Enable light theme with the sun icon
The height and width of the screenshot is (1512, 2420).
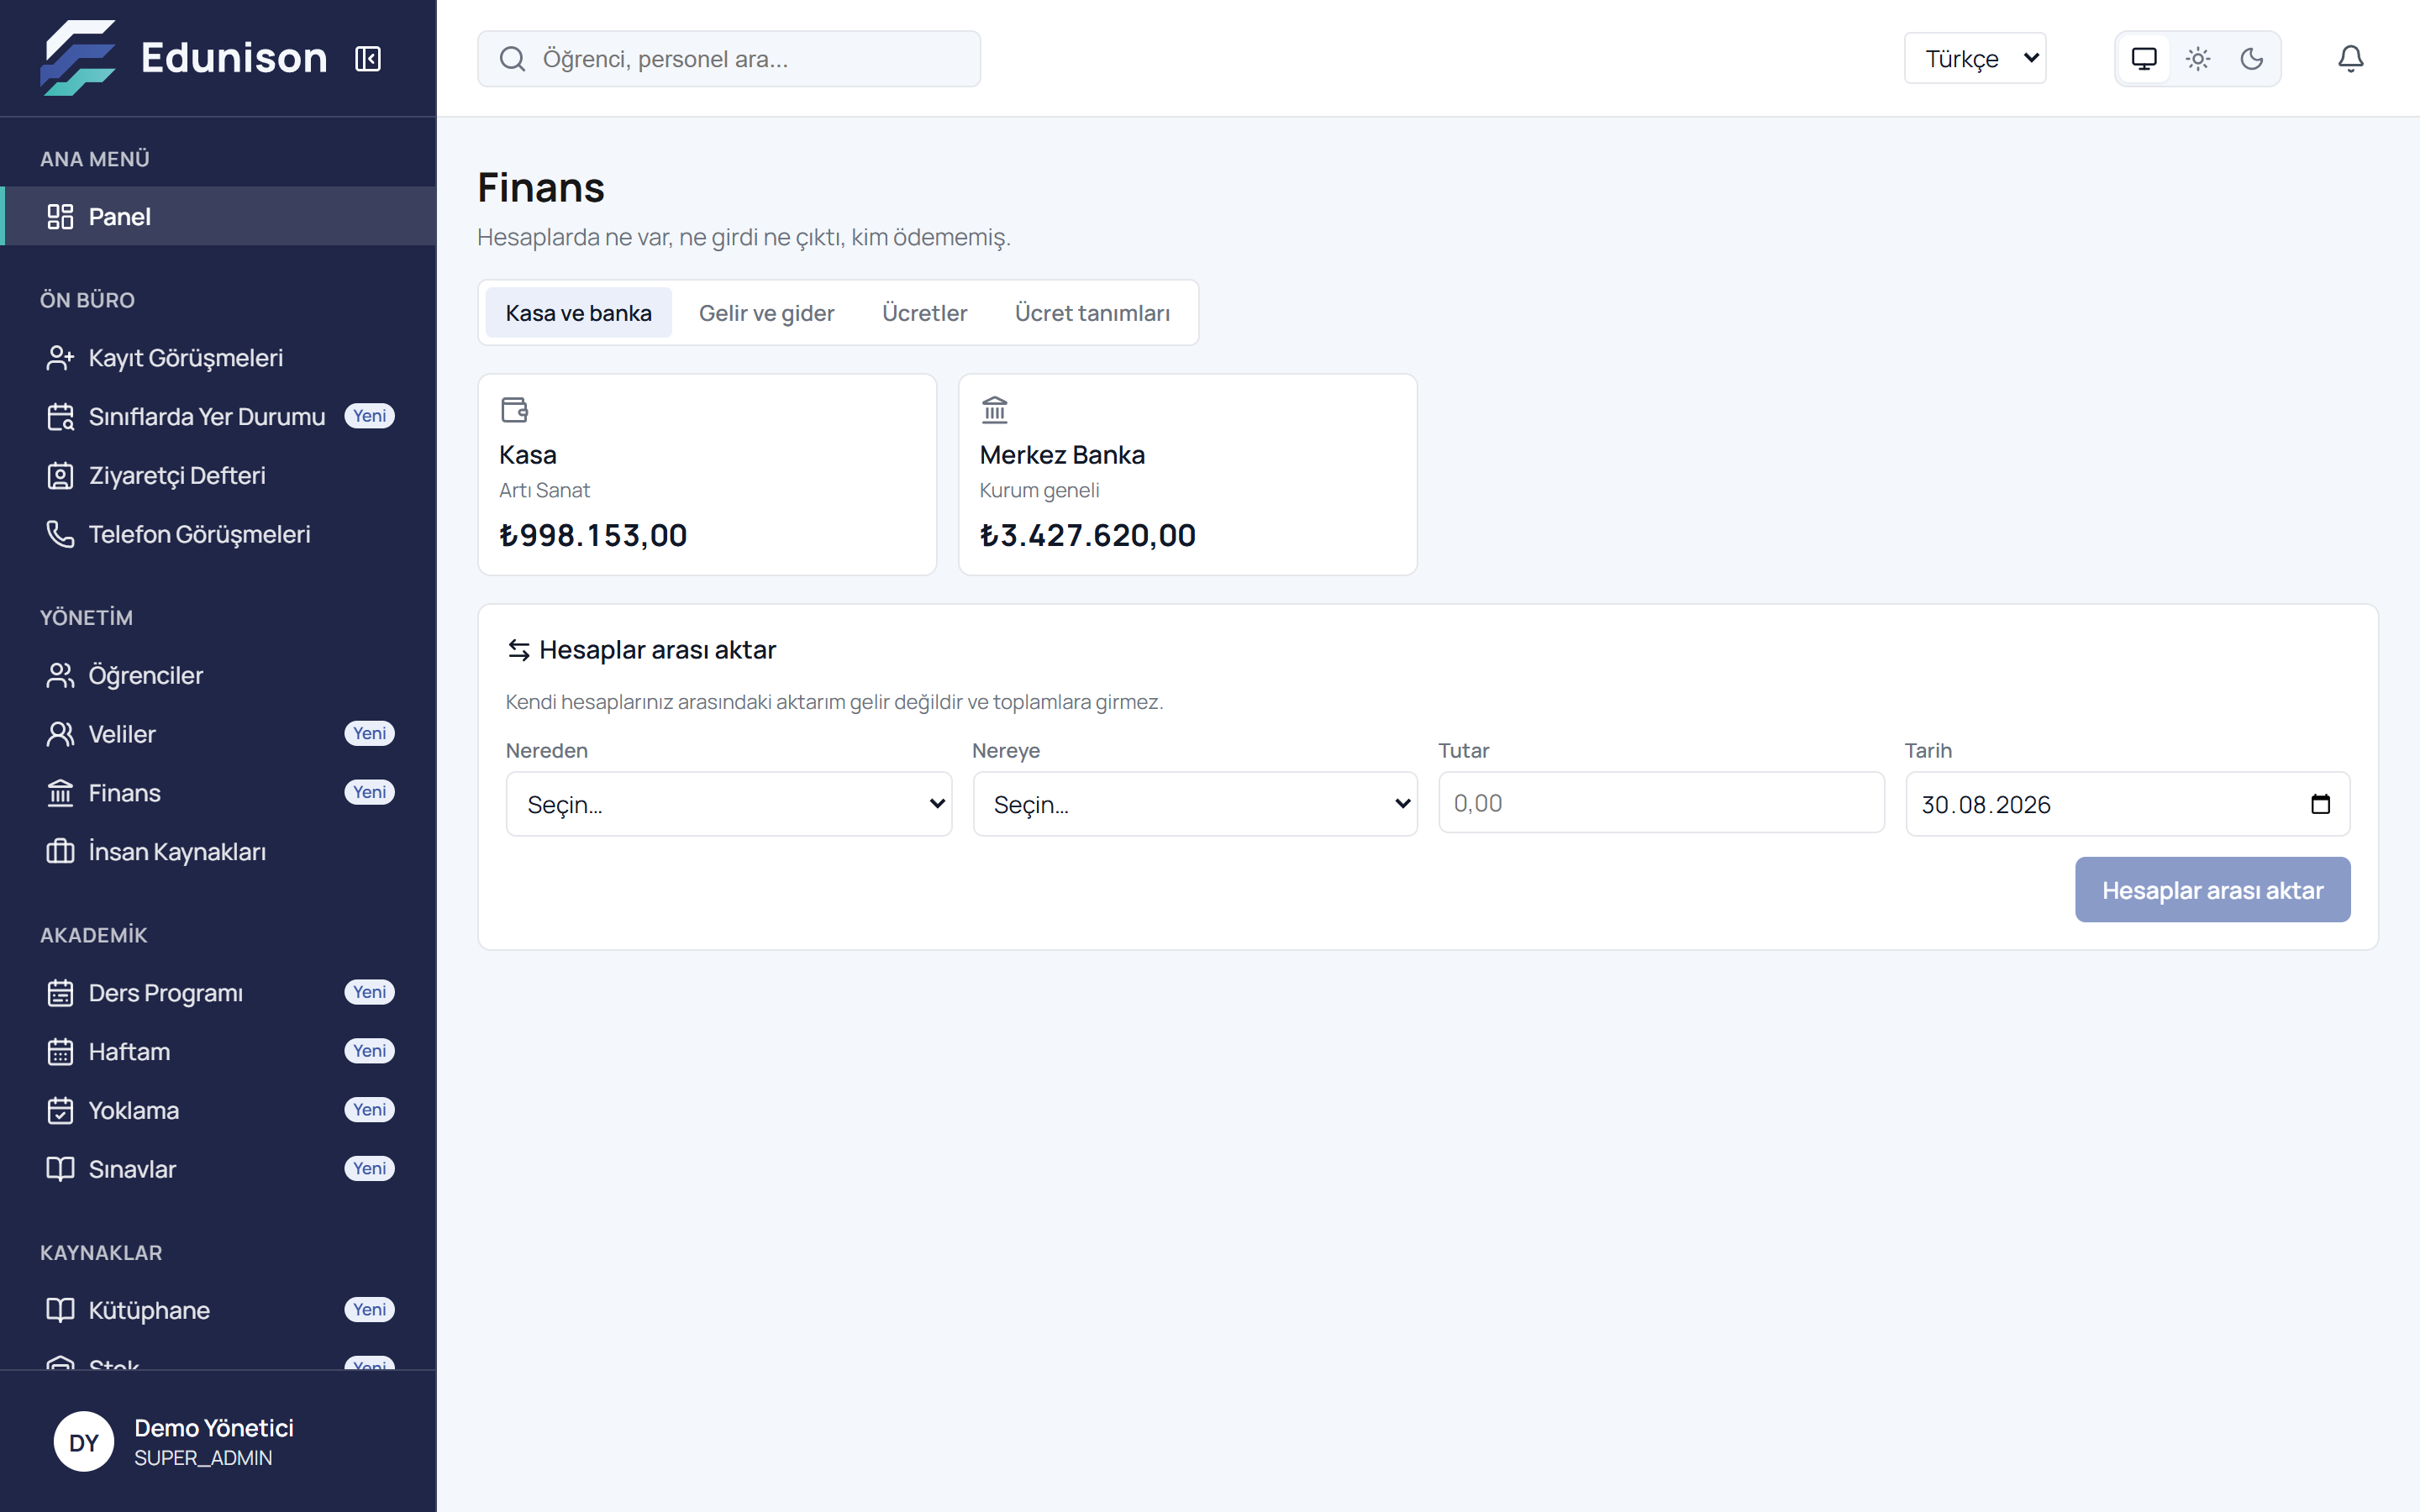pos(2198,59)
